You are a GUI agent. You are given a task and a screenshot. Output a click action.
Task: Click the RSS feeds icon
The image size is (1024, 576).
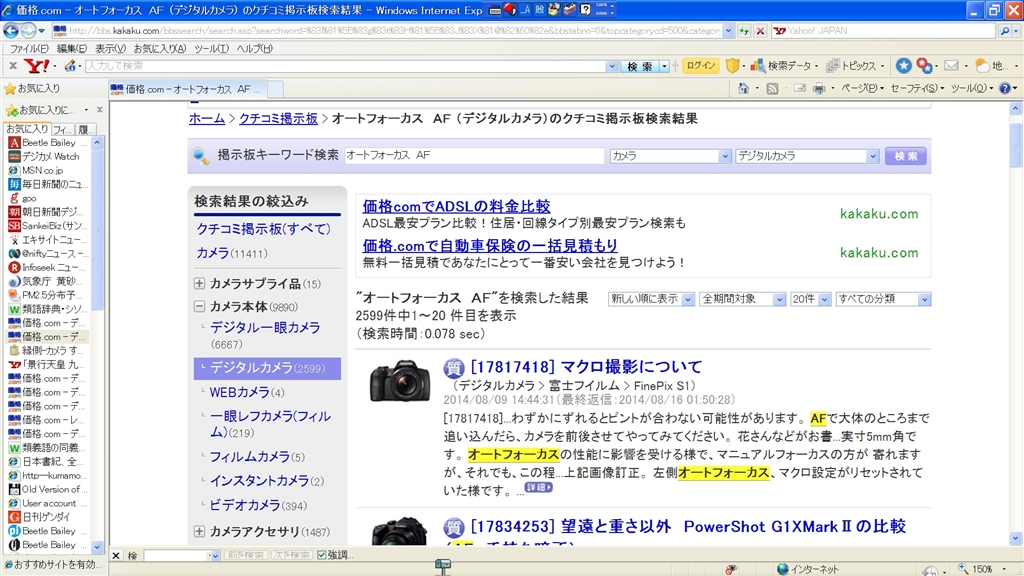[772, 88]
